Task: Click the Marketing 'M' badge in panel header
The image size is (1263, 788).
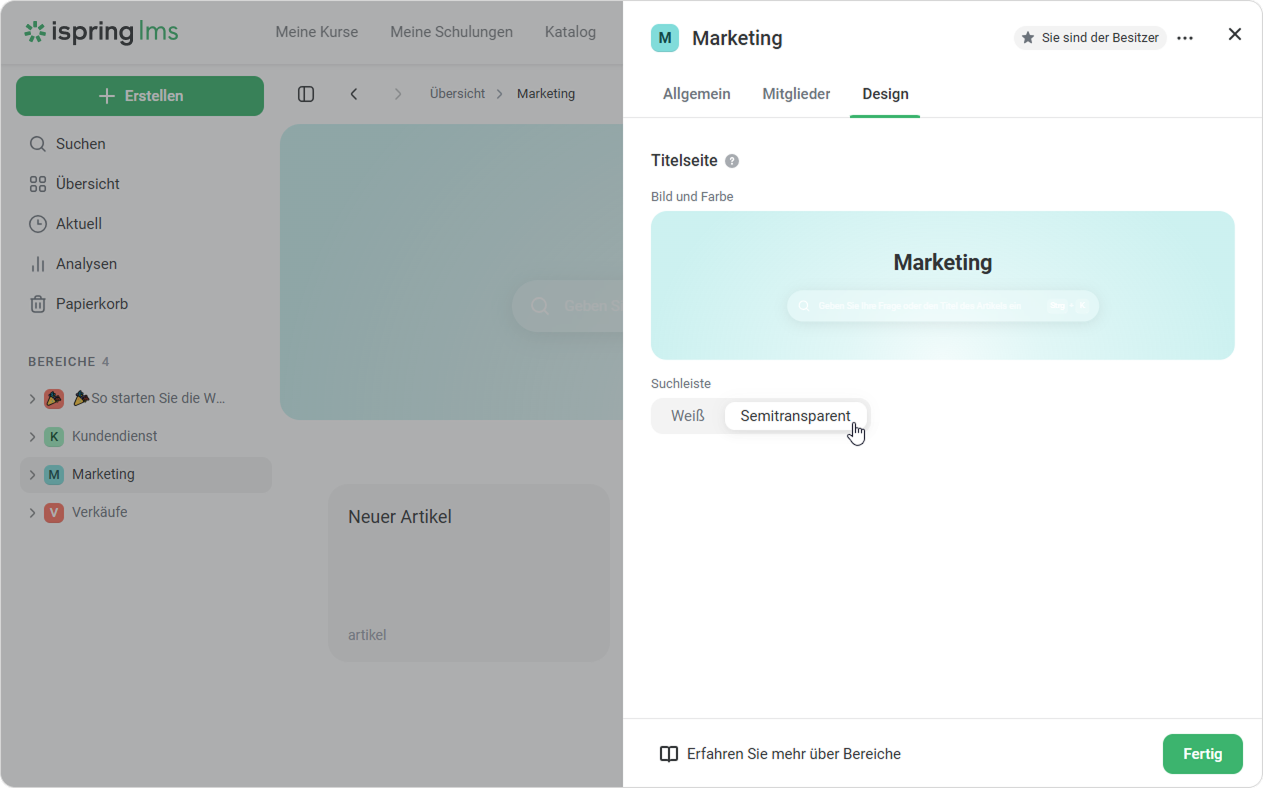Action: (665, 38)
